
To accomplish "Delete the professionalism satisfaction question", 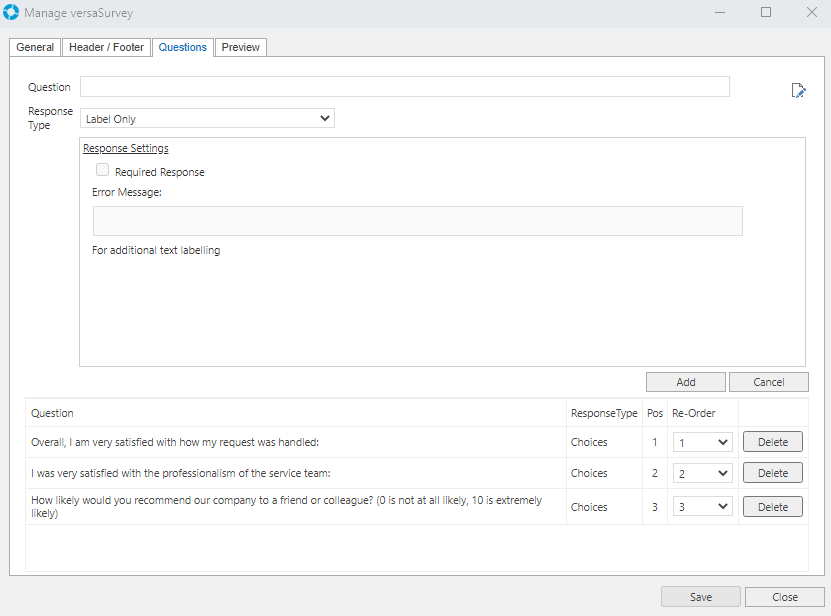I will point(772,473).
